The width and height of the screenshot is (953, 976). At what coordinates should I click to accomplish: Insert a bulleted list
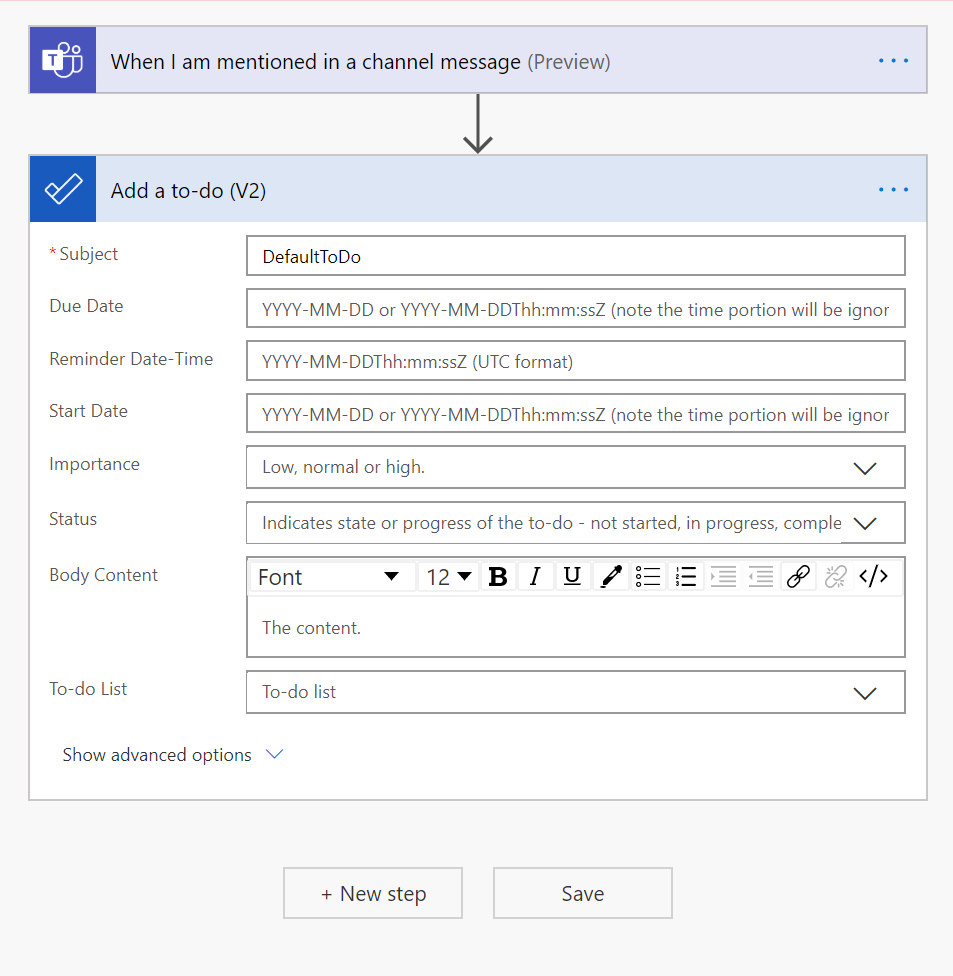pyautogui.click(x=648, y=577)
